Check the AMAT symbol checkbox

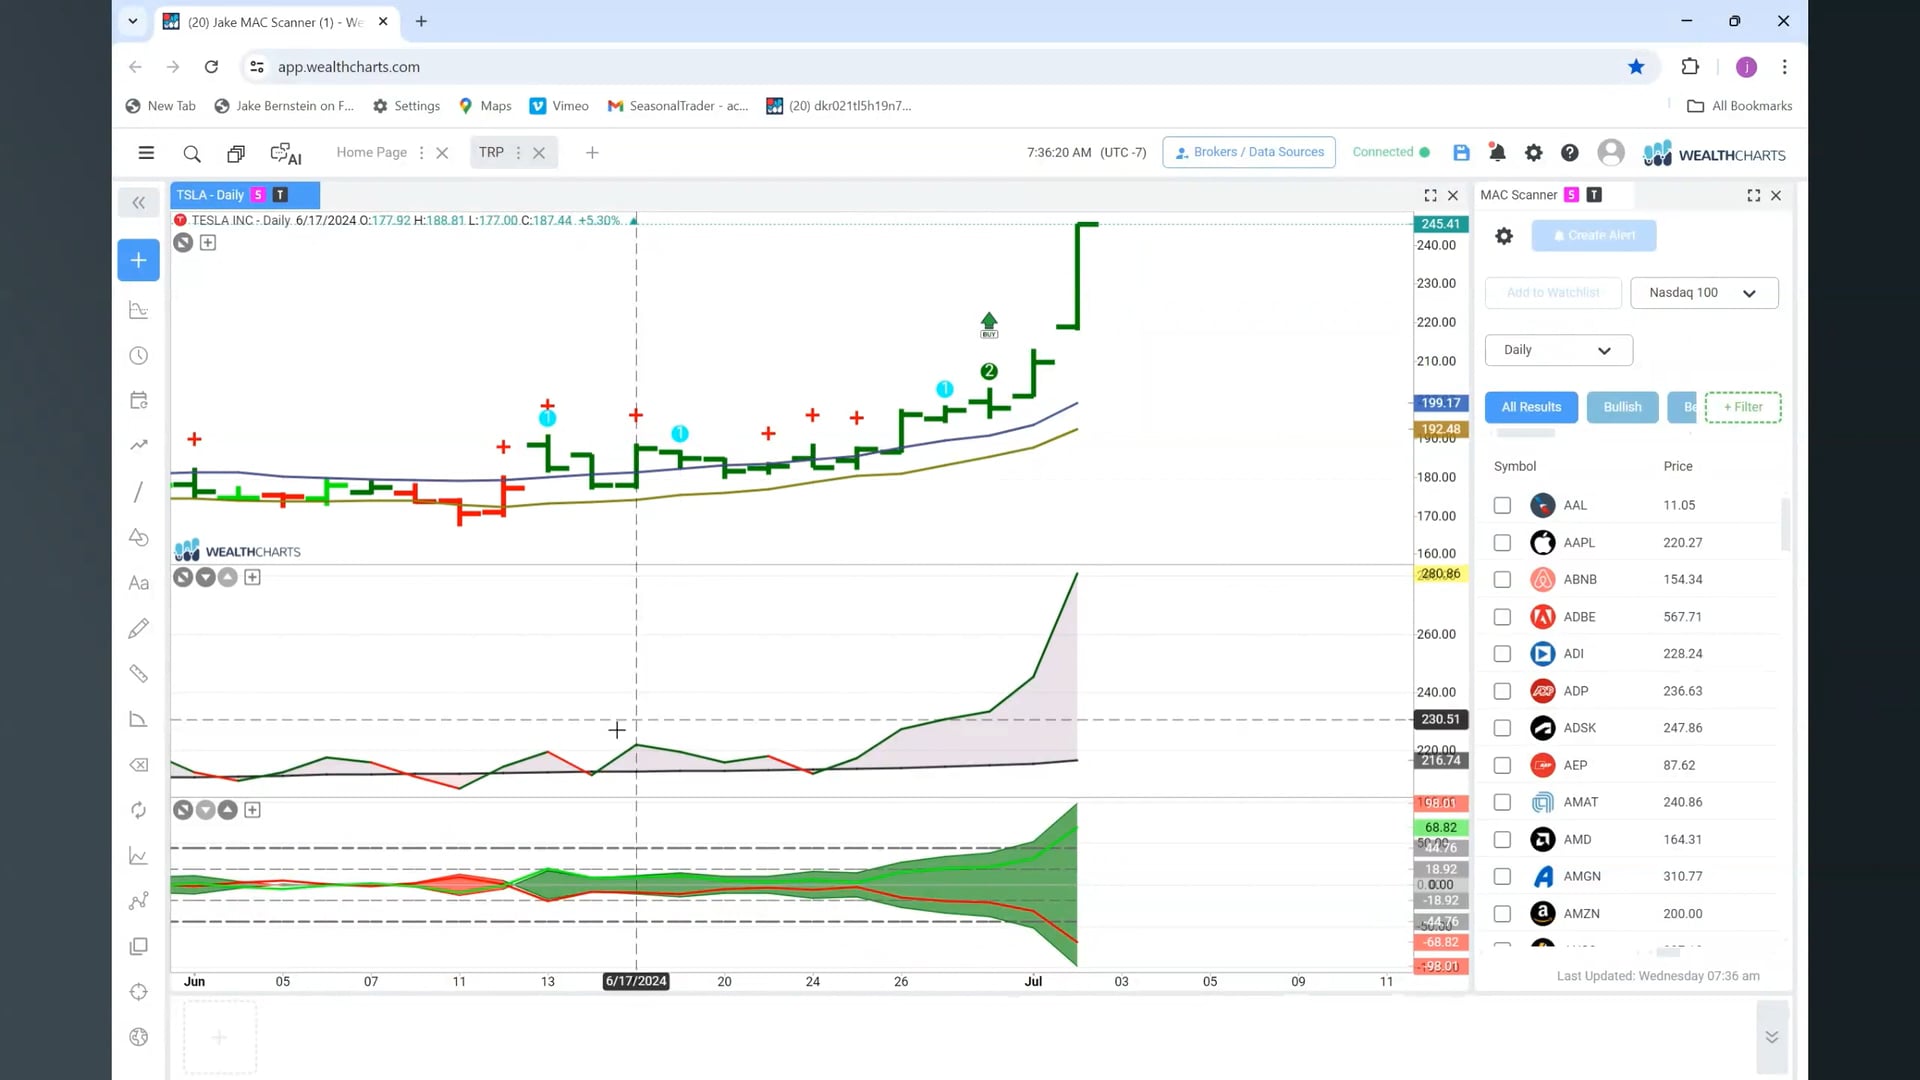coord(1502,802)
